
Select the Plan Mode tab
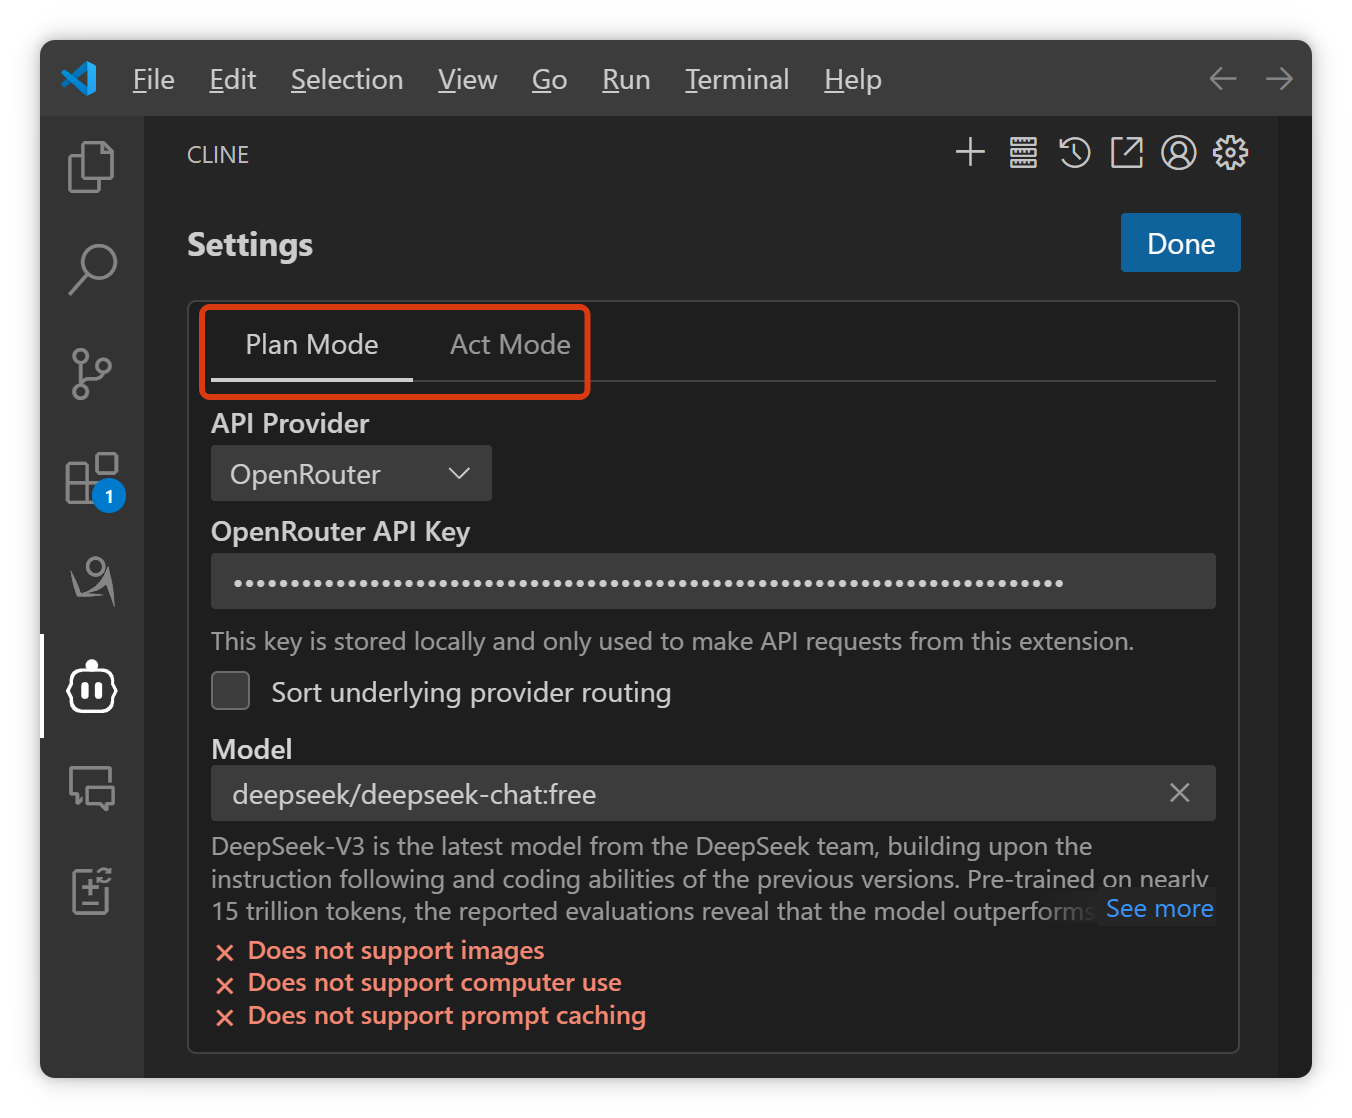click(312, 345)
